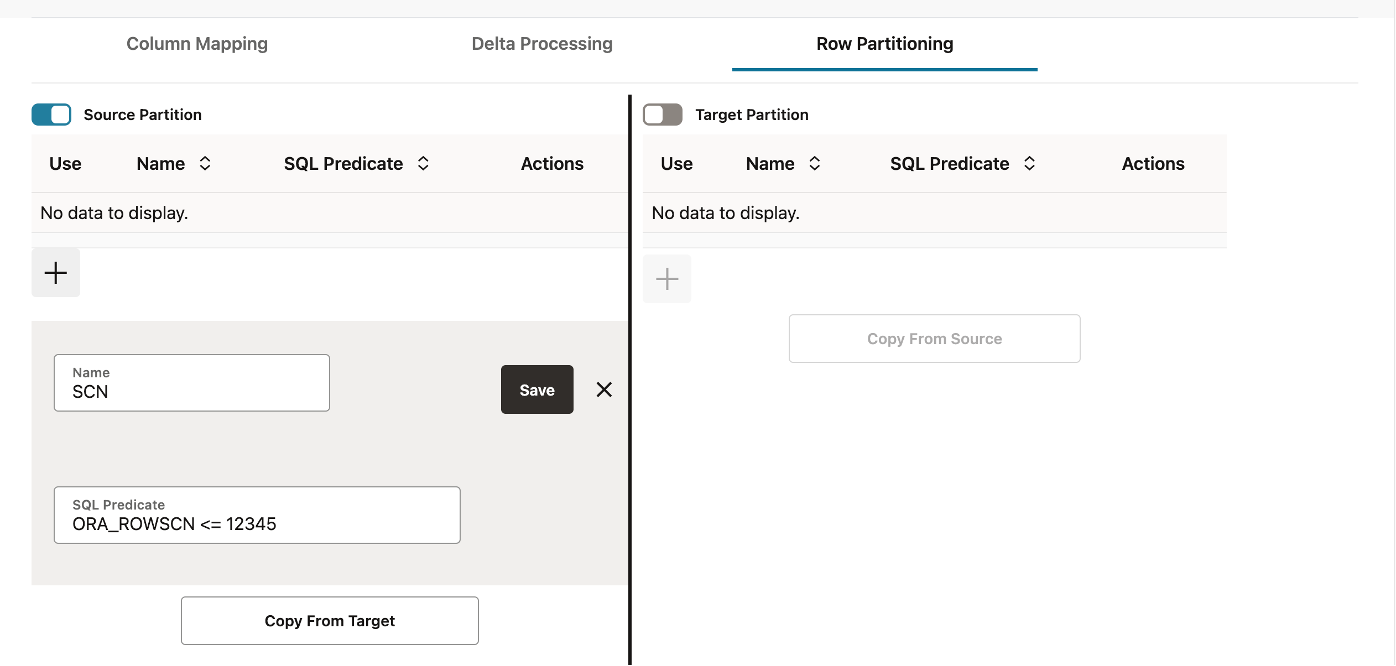Click the source table Use column header
Viewport: 1396px width, 666px height.
[x=65, y=164]
